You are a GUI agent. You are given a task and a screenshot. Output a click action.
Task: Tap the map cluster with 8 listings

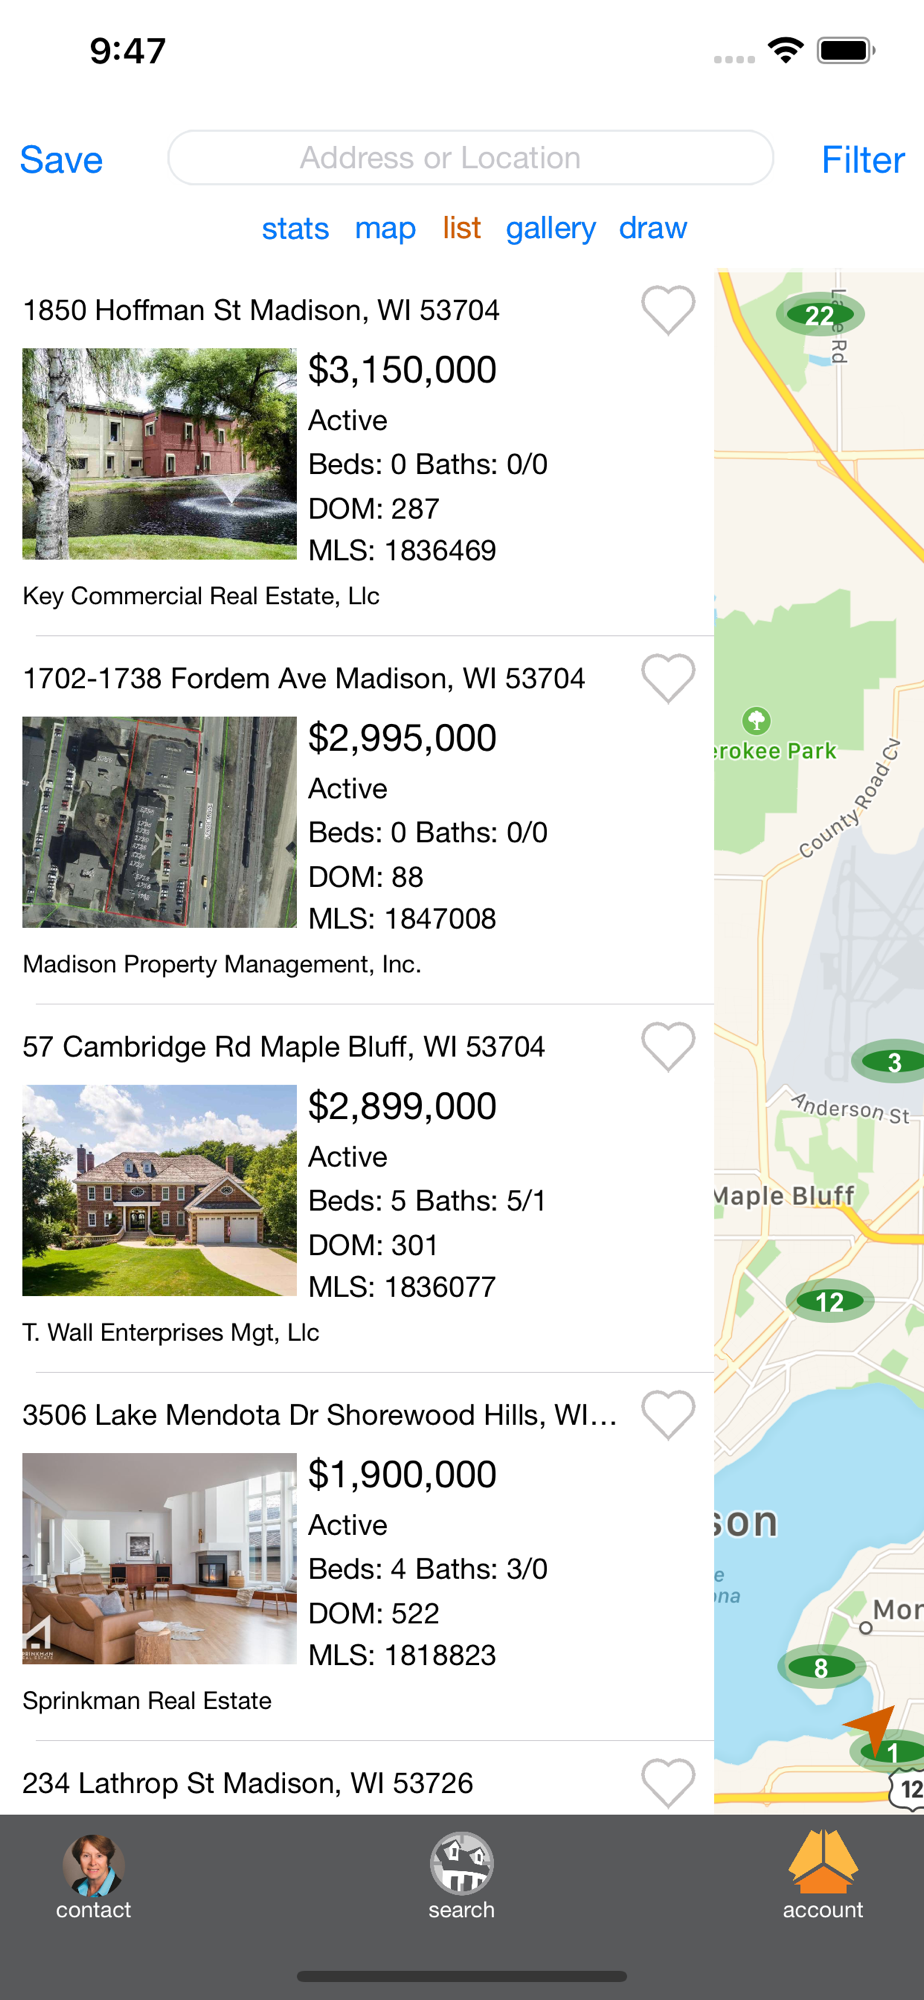coord(821,1667)
